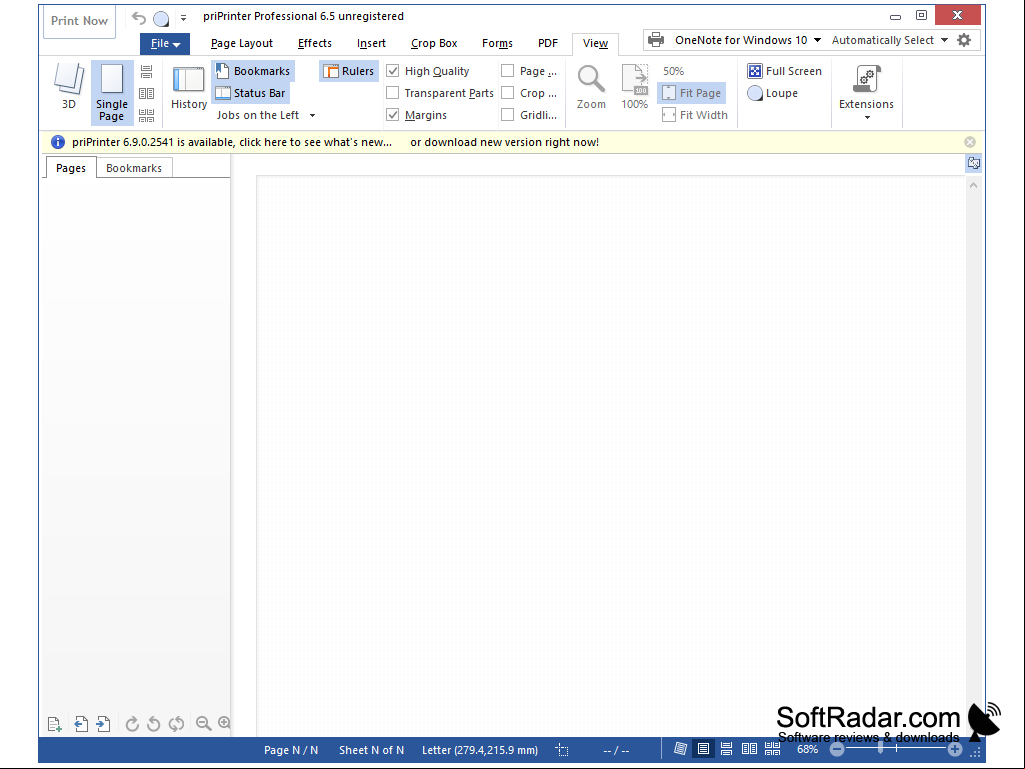Undo the last action in quick access
This screenshot has width=1025, height=769.
click(139, 18)
